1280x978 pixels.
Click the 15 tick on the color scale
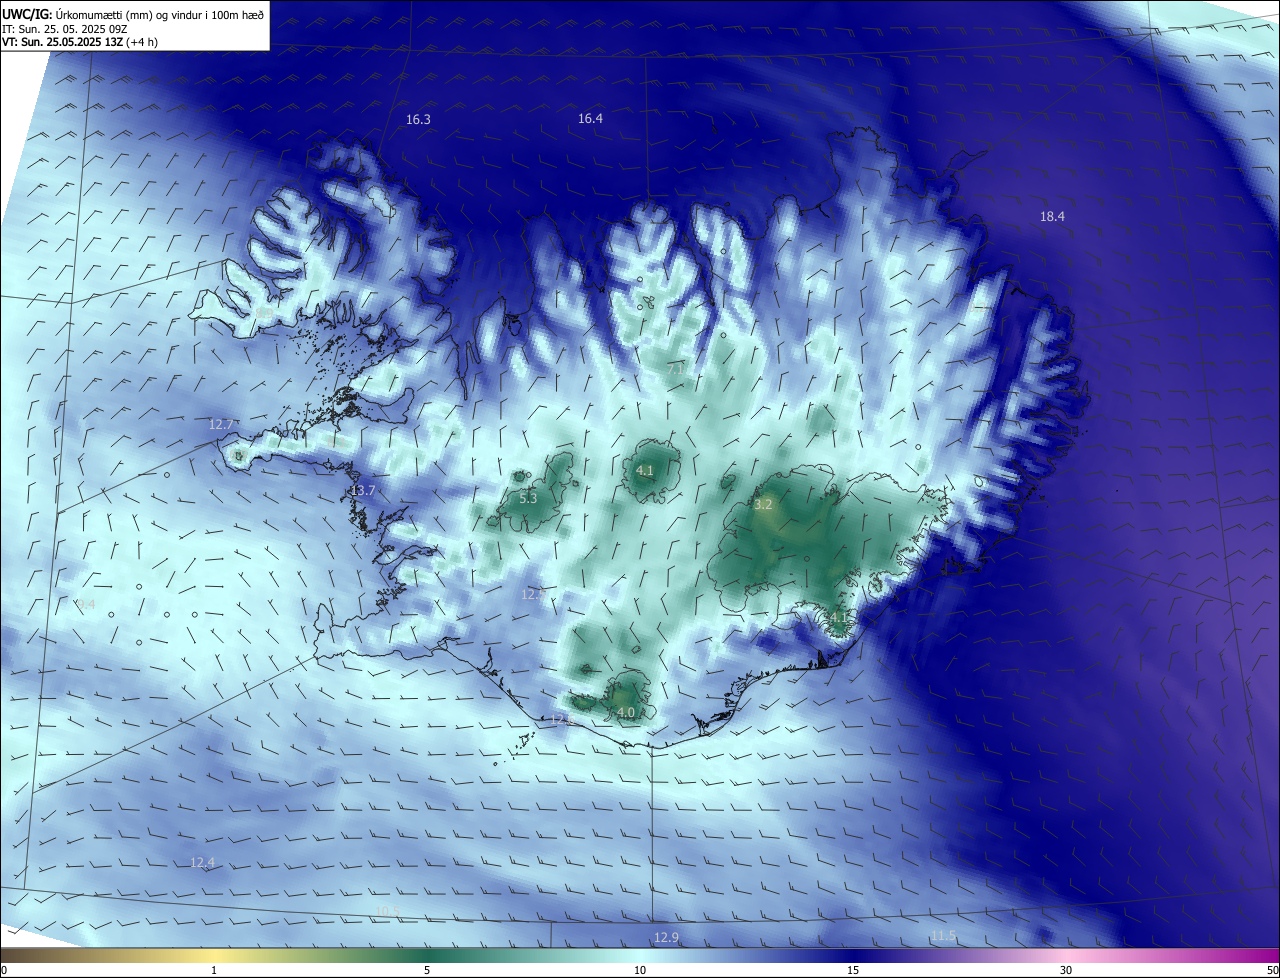pos(853,970)
